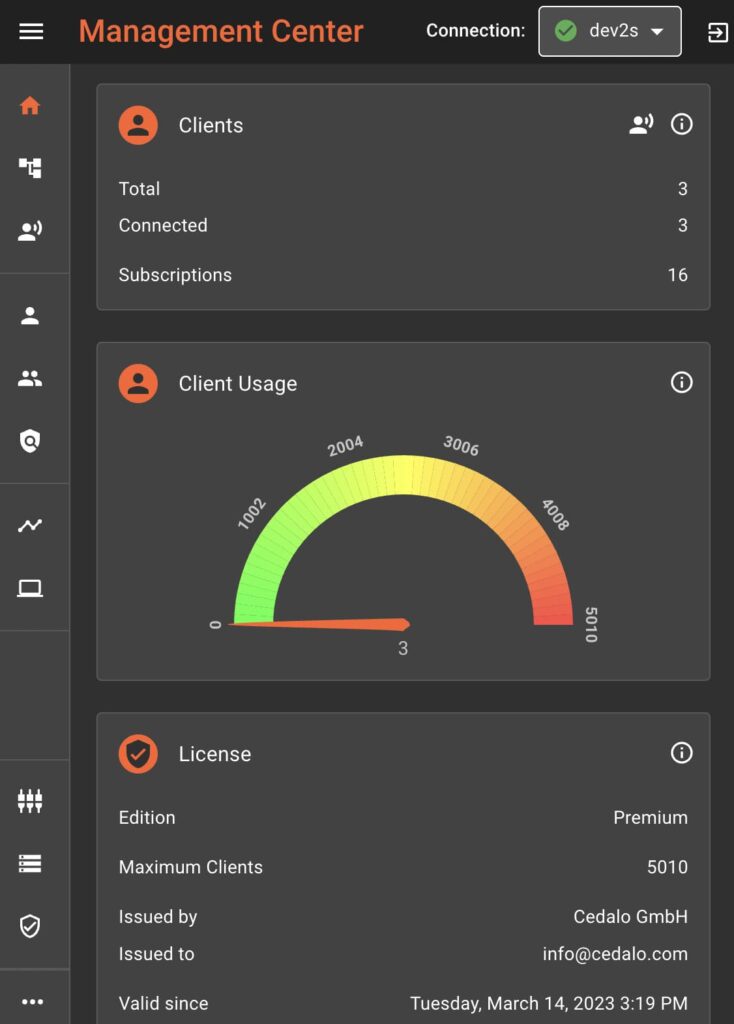This screenshot has height=1024, width=734.
Task: Open the hamburger menu
Action: click(31, 31)
